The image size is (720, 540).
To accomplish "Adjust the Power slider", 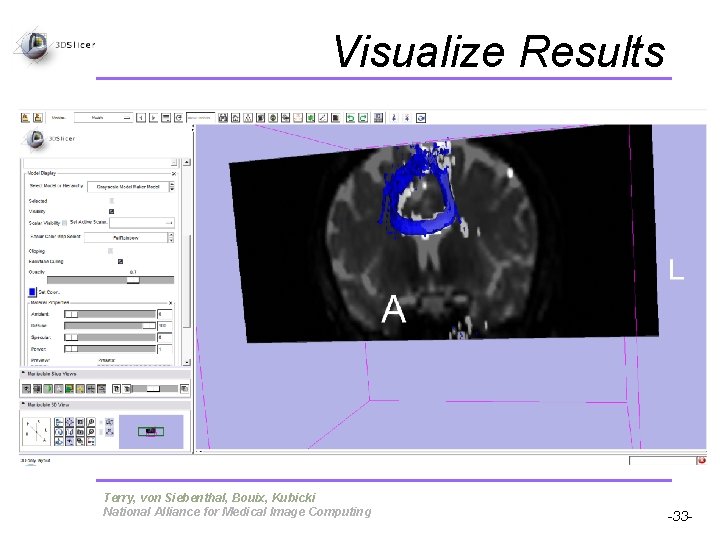I will click(110, 349).
